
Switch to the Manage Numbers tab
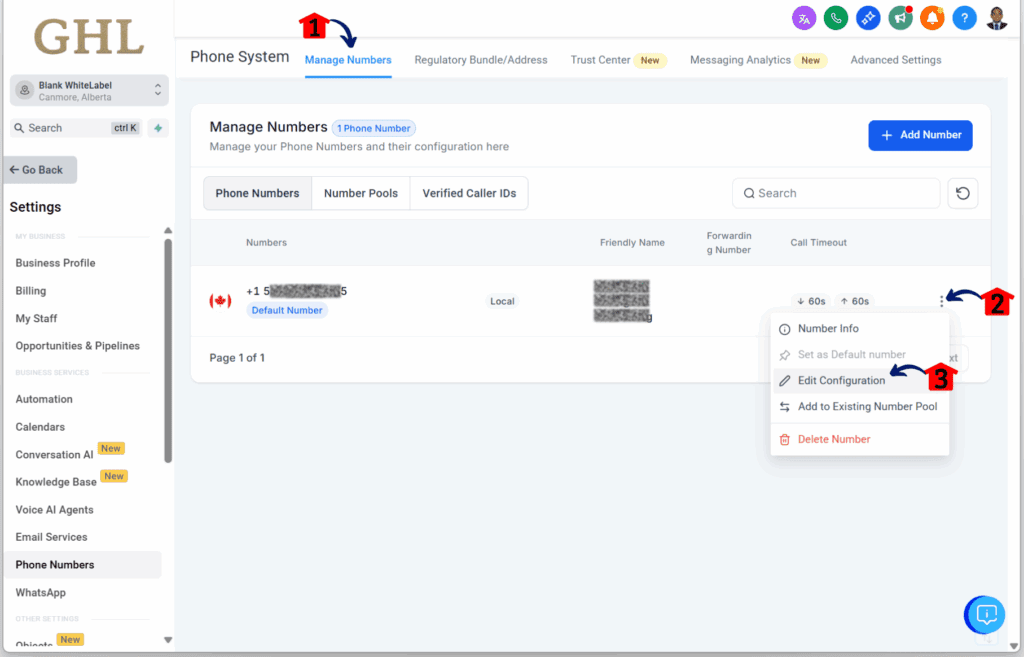pyautogui.click(x=348, y=60)
